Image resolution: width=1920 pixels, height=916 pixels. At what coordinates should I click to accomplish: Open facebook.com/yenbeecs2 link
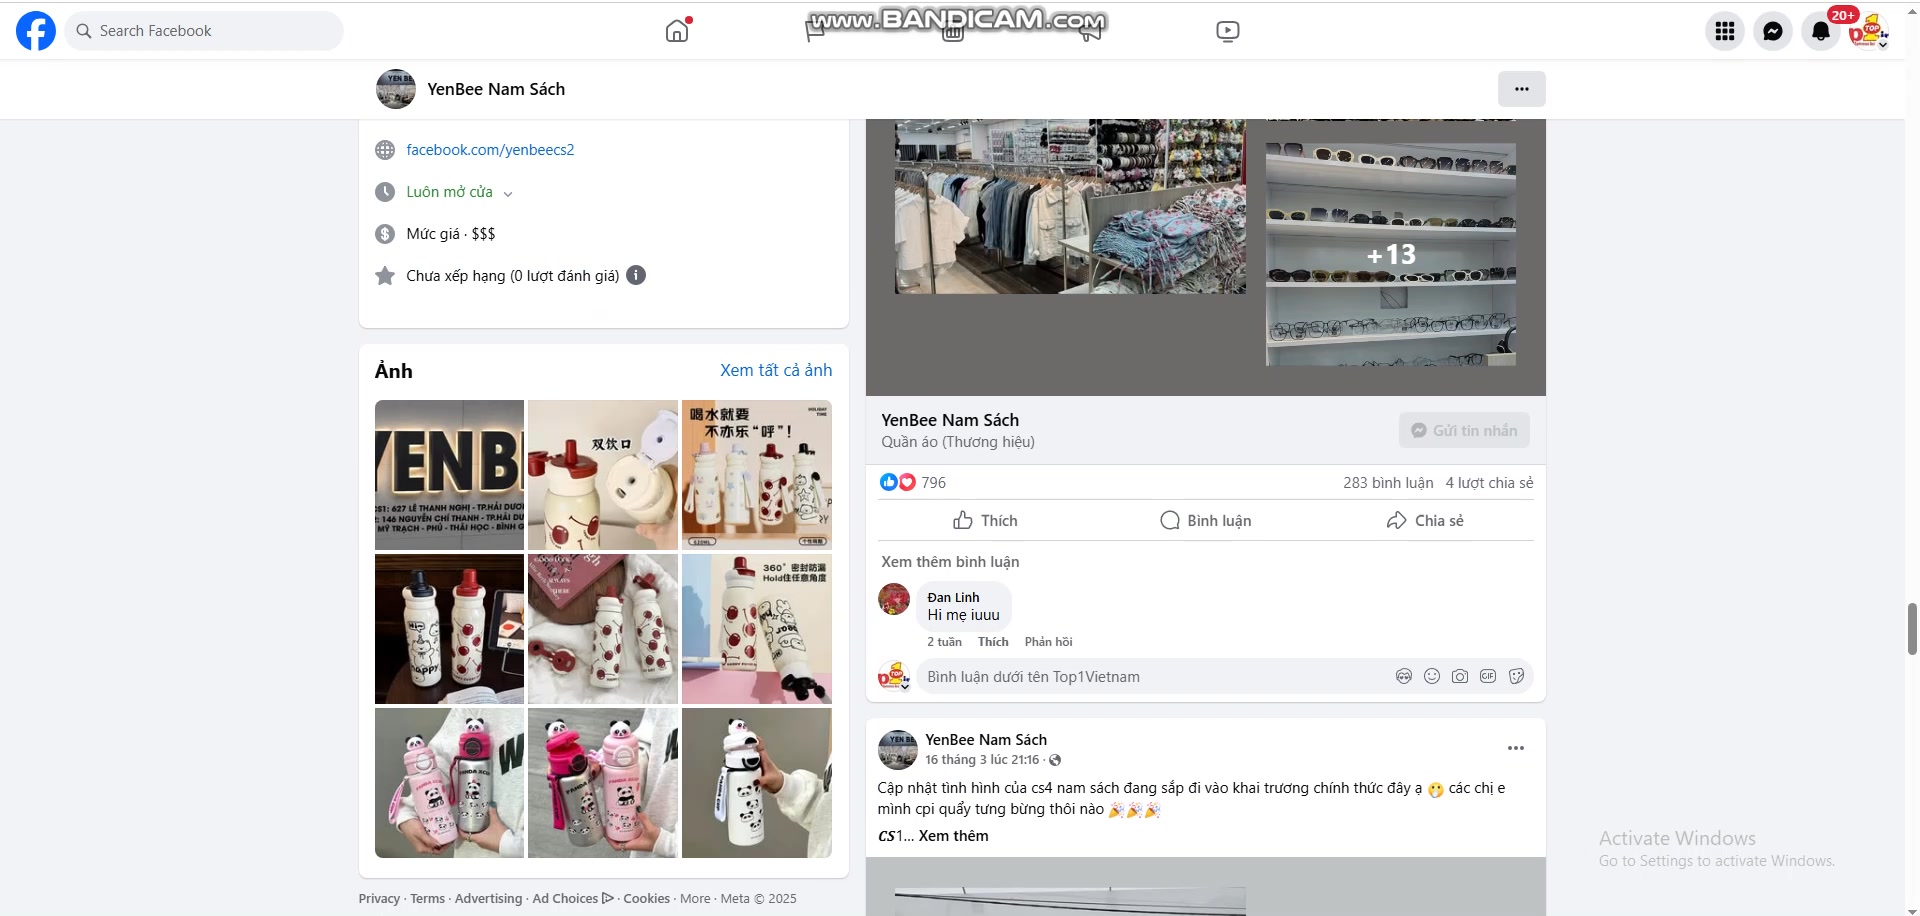point(490,149)
